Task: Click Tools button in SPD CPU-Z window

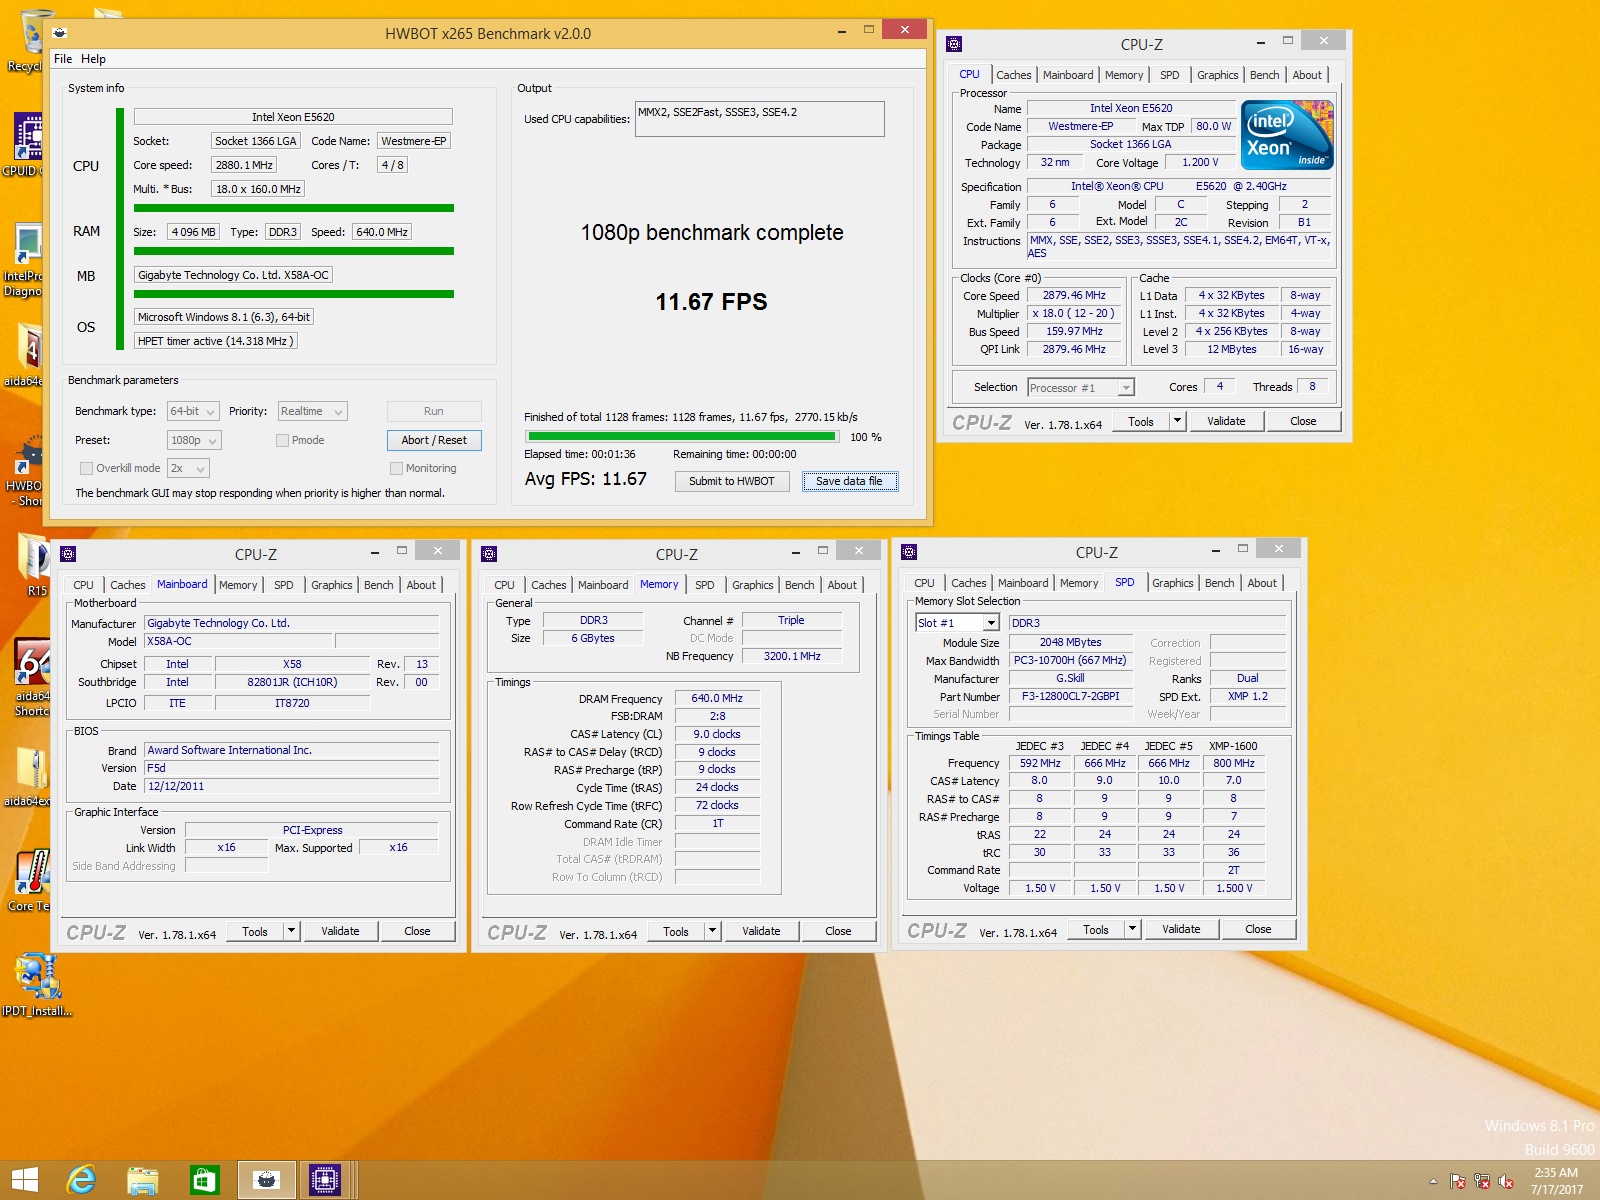Action: click(1096, 929)
